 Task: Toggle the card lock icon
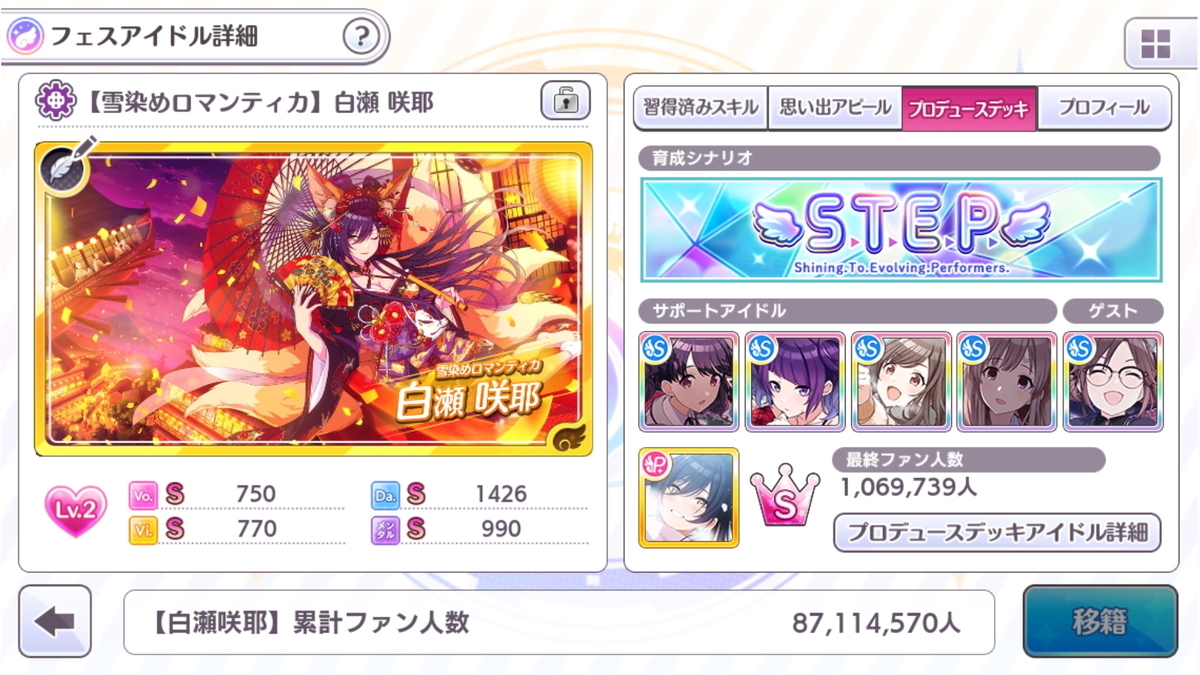tap(565, 100)
